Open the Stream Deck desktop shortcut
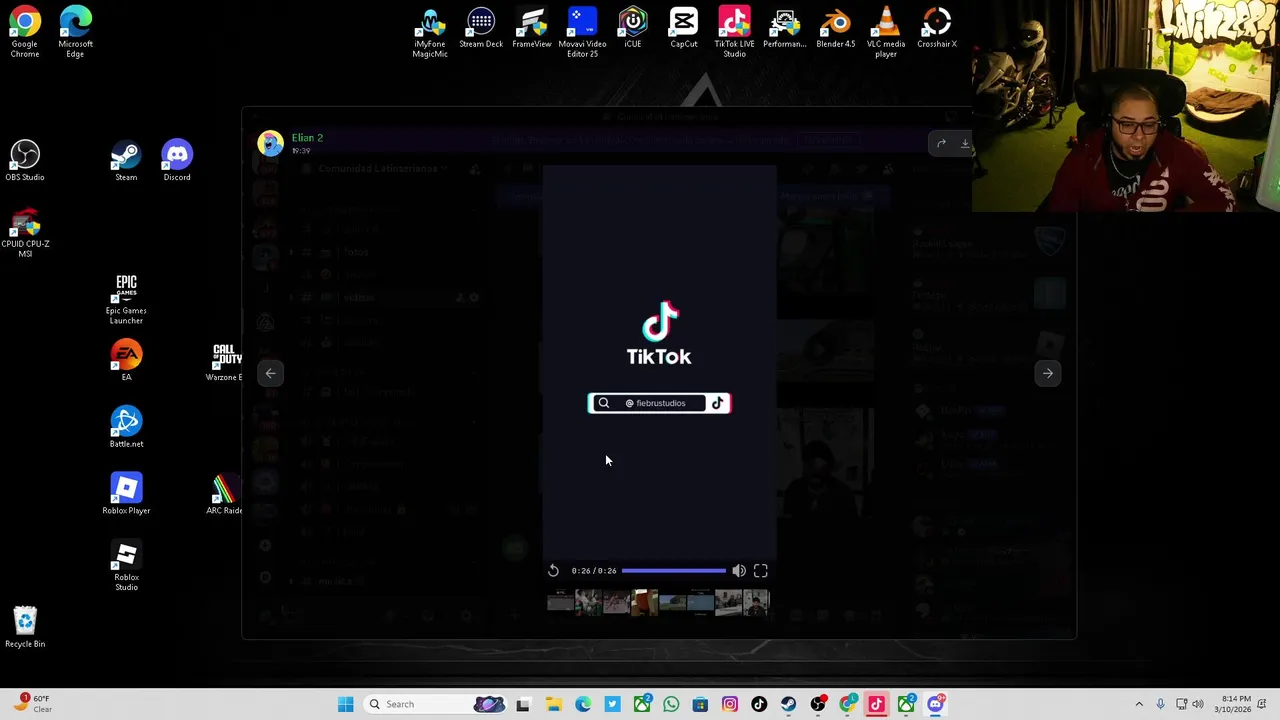 (481, 27)
